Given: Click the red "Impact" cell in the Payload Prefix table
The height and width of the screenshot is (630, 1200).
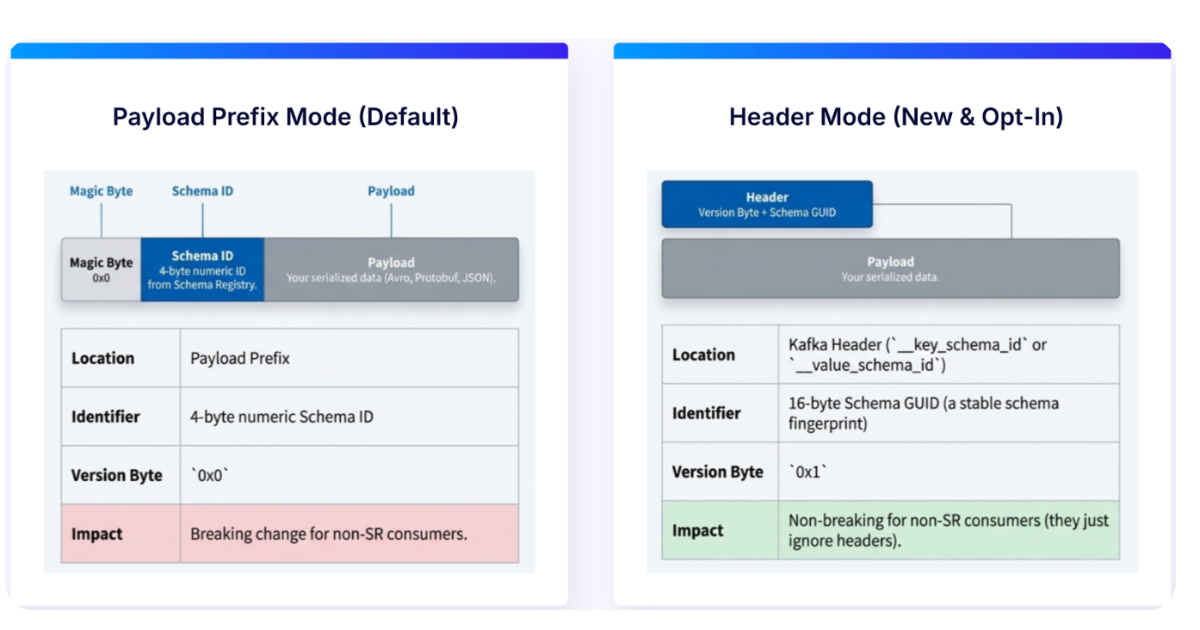Looking at the screenshot, I should pos(121,533).
